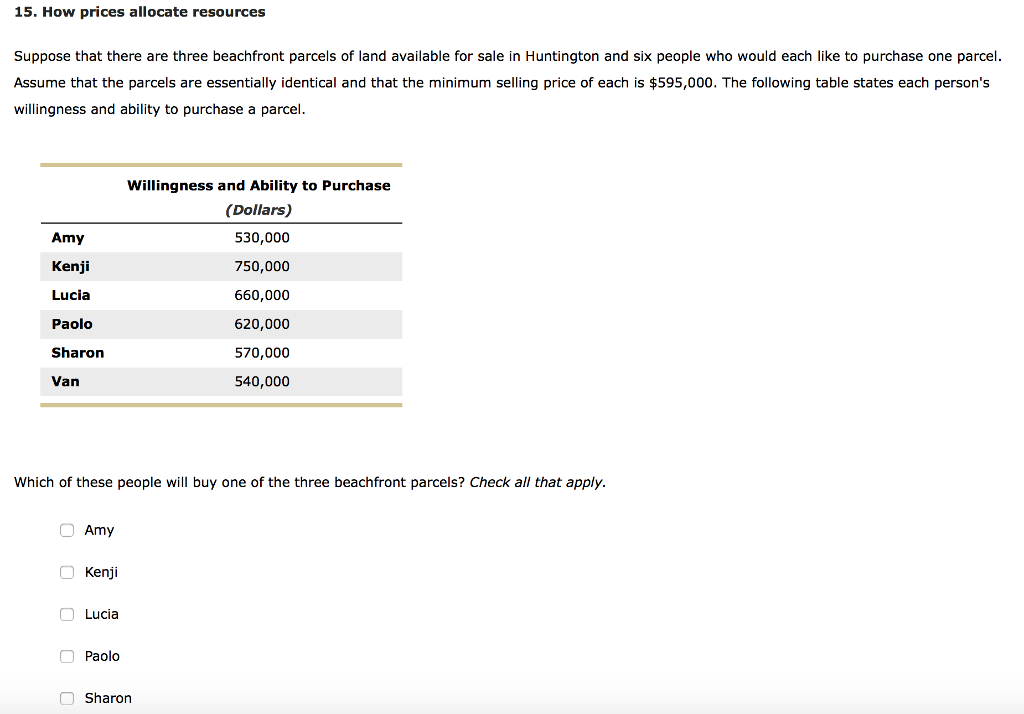Click the 'Check all that apply' instruction text
1024x714 pixels.
point(537,482)
